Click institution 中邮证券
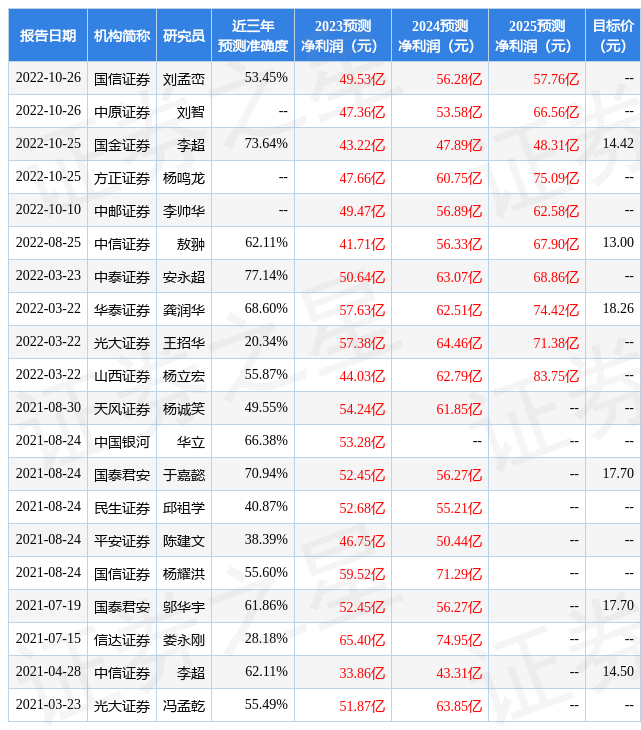This screenshot has width=641, height=730. point(122,211)
